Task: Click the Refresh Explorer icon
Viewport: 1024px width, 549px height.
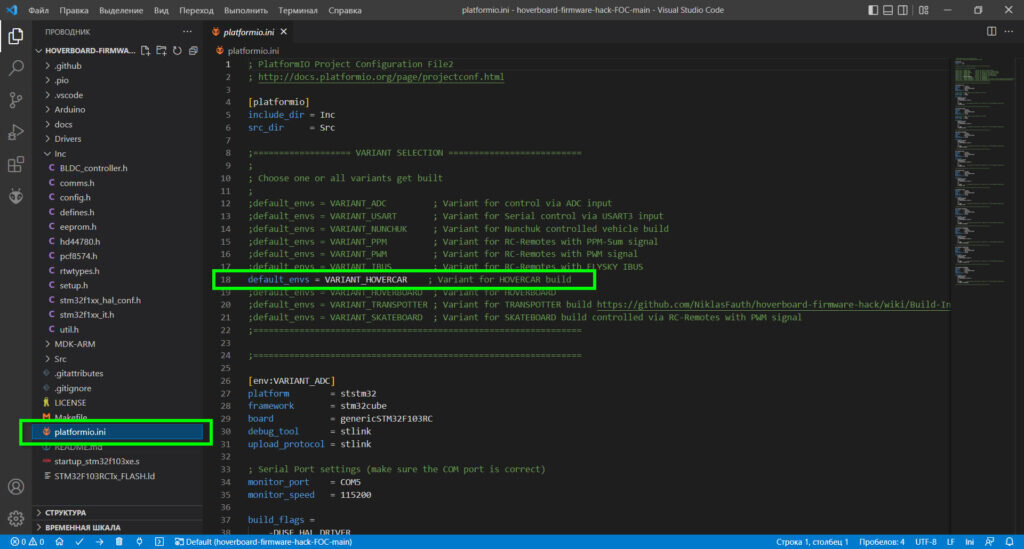Action: click(177, 50)
